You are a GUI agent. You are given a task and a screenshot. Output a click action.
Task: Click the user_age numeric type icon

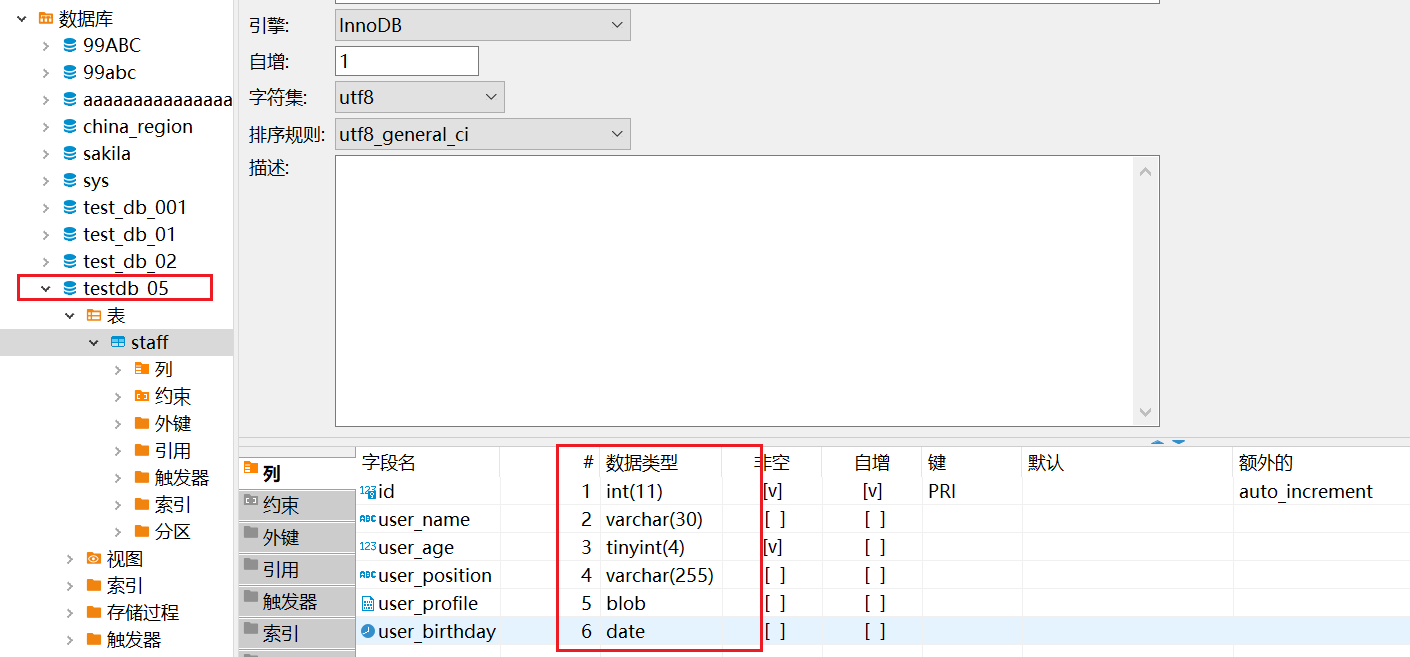coord(367,547)
